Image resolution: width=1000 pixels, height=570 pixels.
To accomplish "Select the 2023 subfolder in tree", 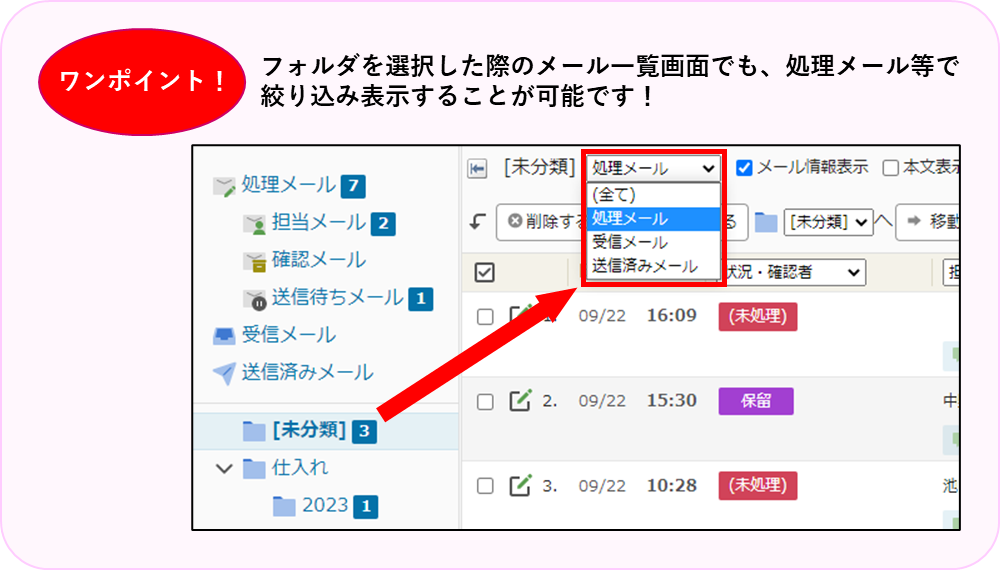I will (x=324, y=506).
